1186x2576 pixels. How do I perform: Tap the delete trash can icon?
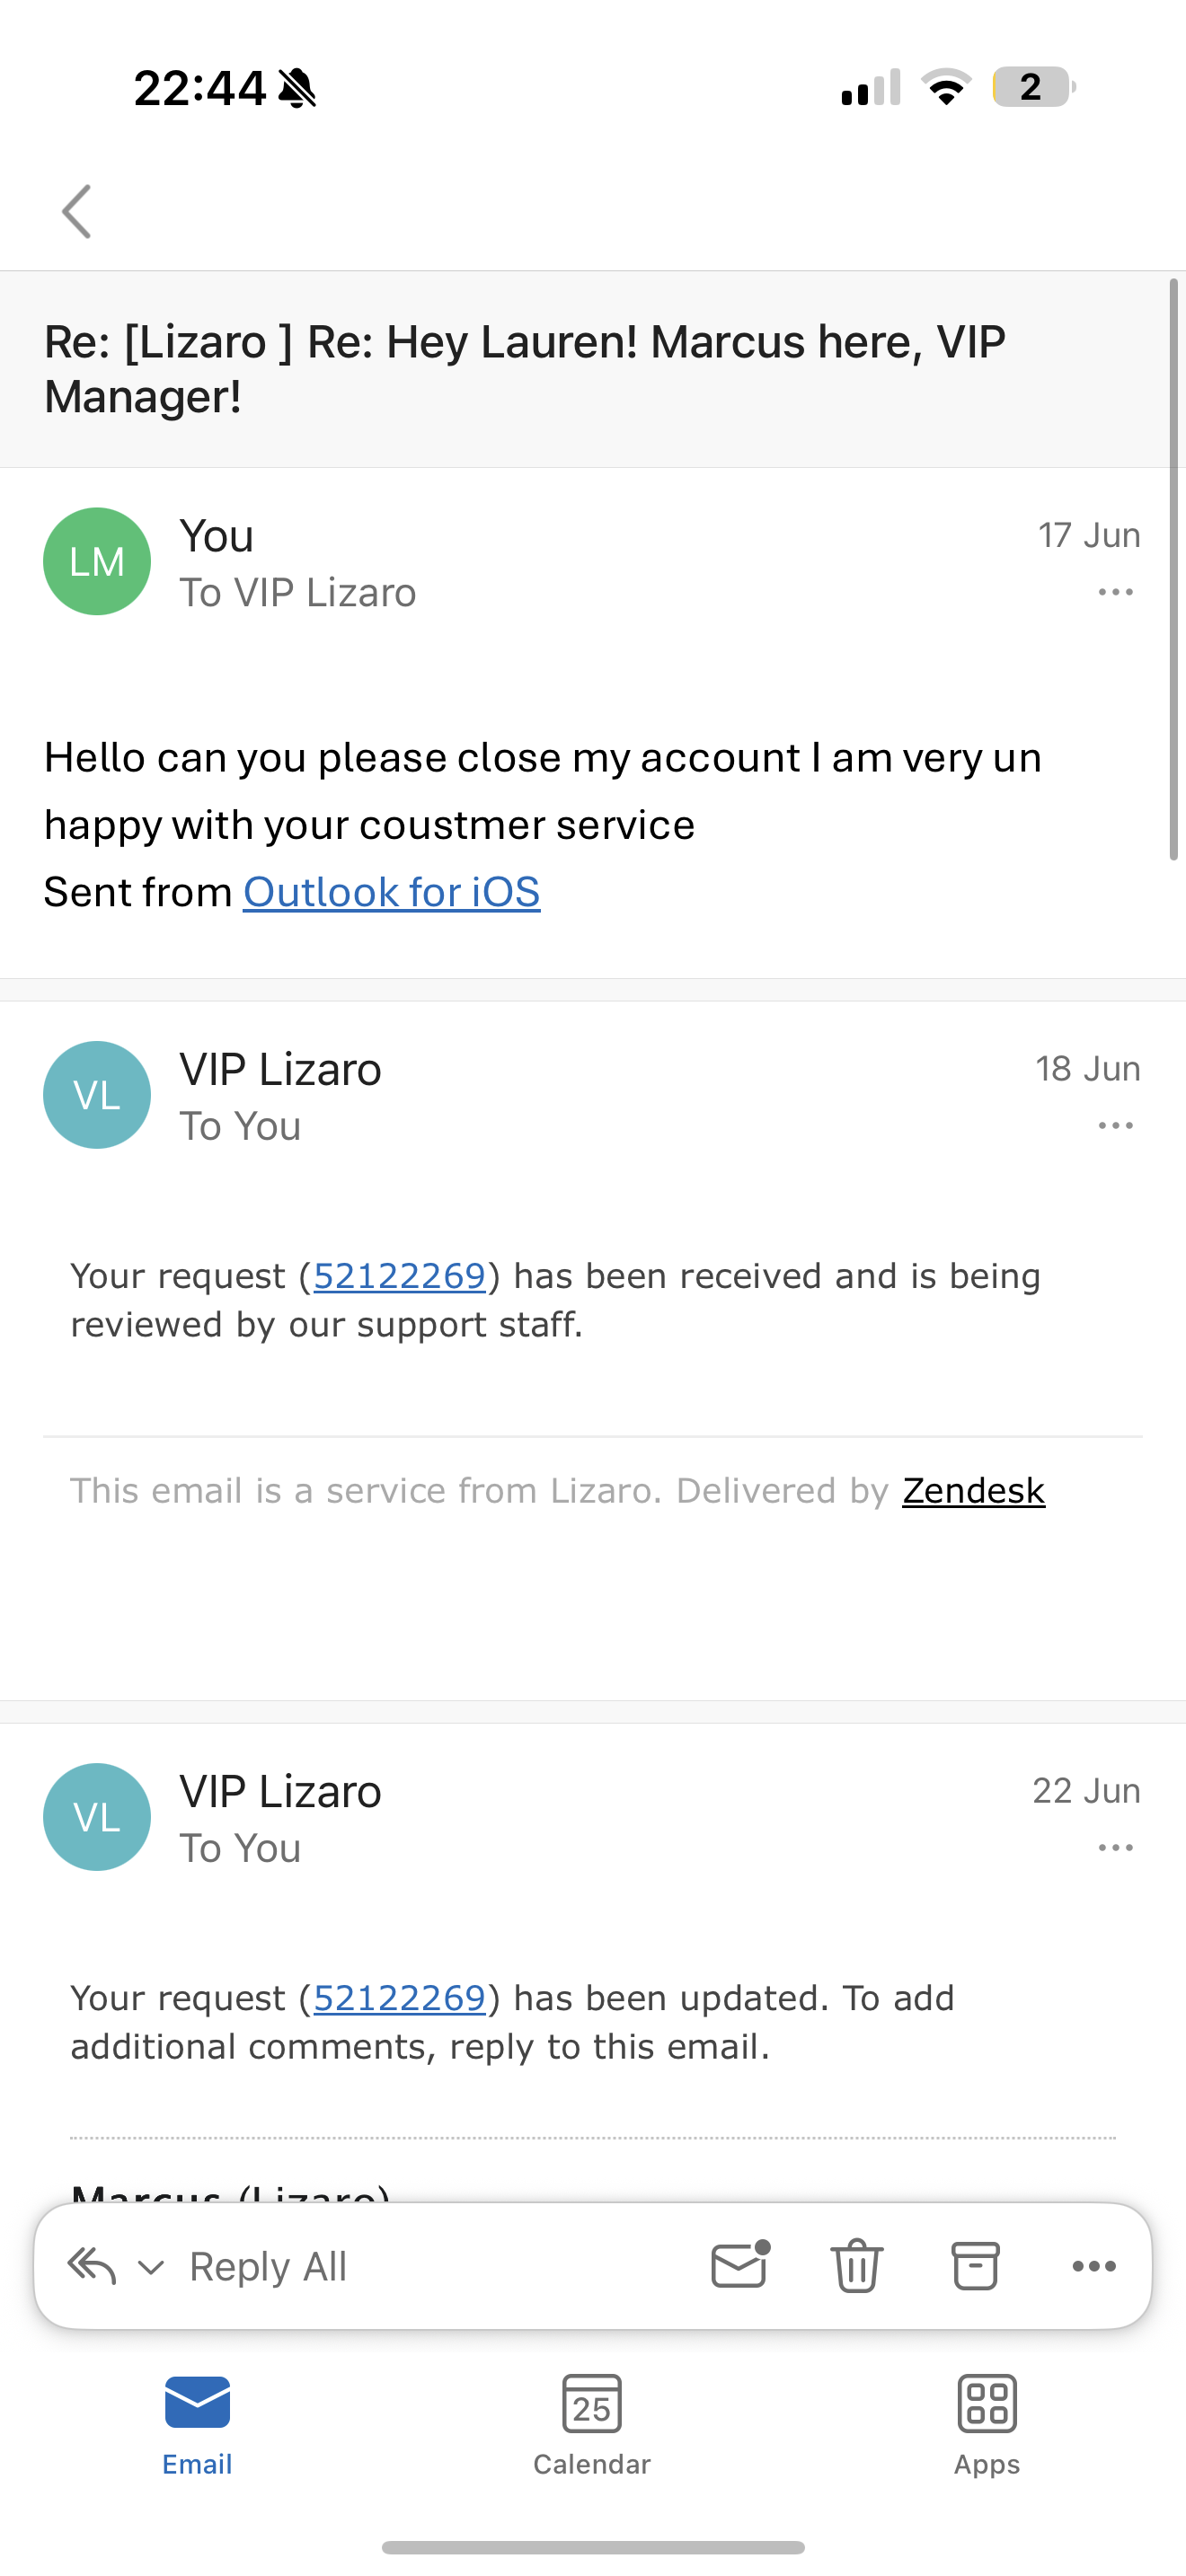point(857,2266)
